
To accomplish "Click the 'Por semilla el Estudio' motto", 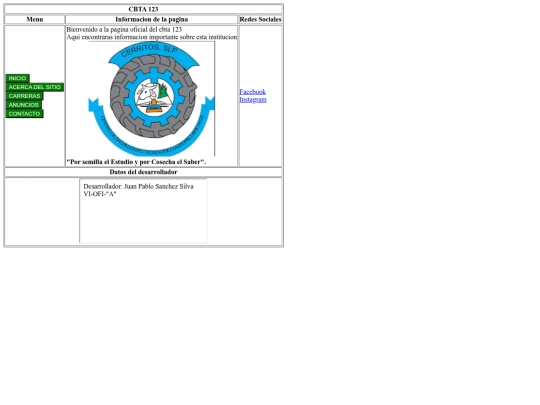I will (x=136, y=162).
